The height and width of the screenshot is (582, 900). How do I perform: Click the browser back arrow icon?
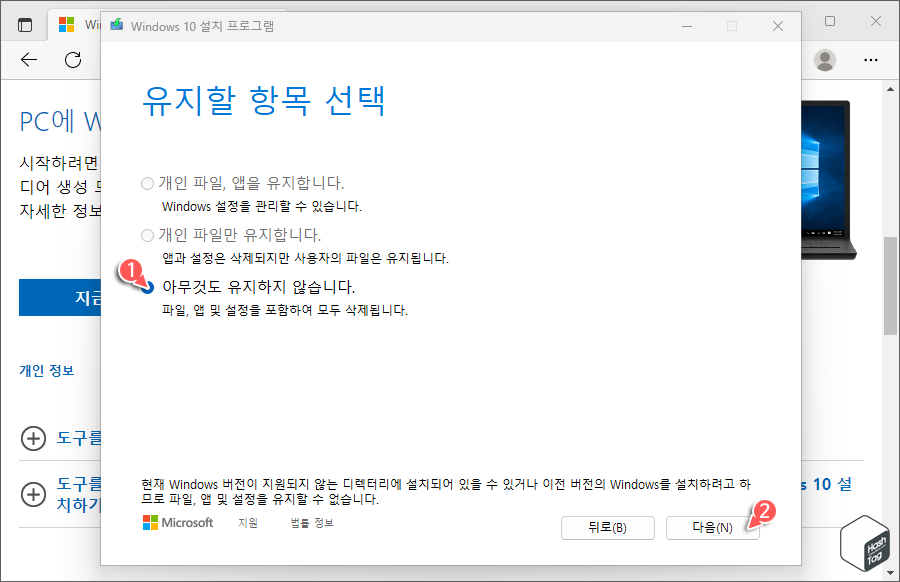point(28,60)
